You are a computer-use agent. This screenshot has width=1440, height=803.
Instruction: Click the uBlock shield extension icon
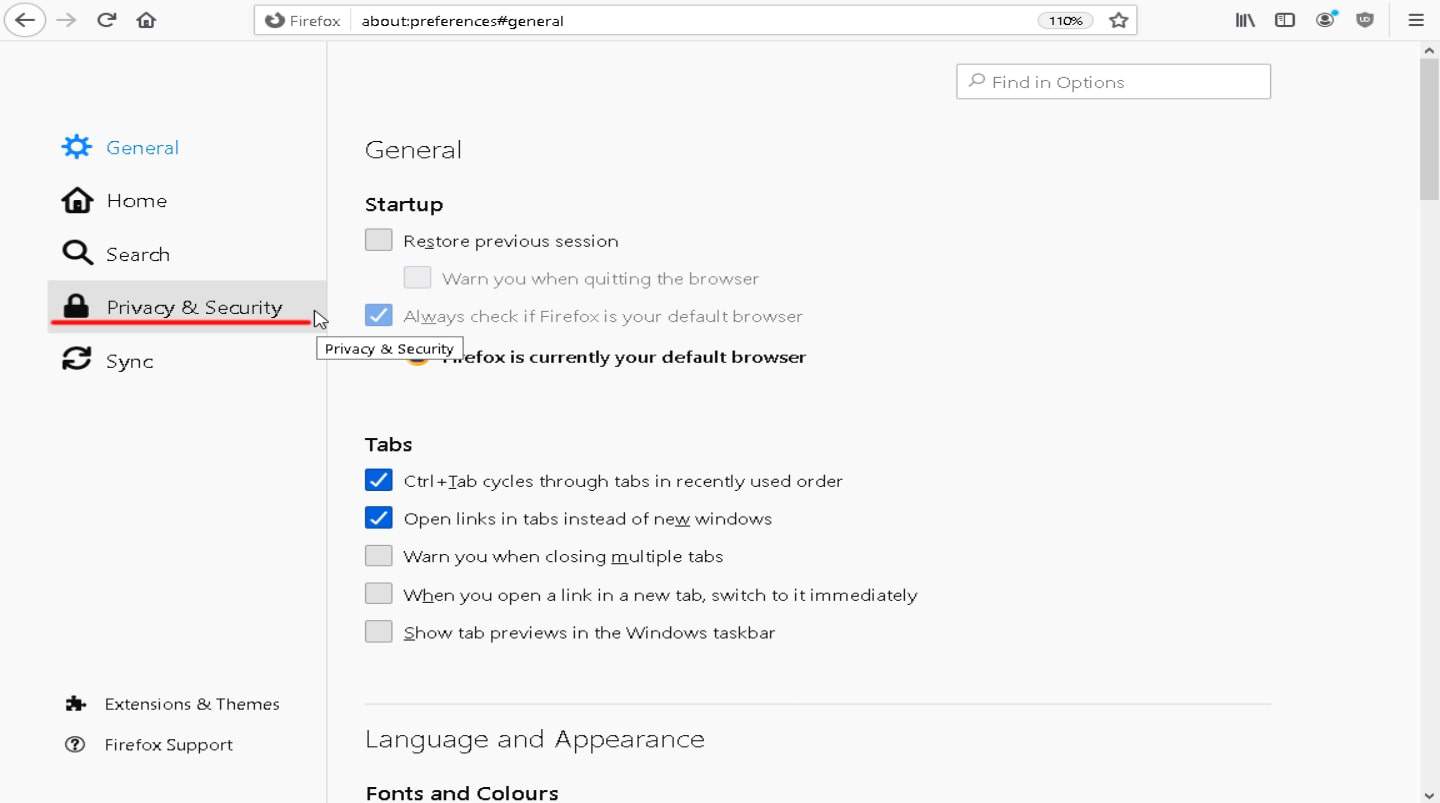pyautogui.click(x=1365, y=20)
